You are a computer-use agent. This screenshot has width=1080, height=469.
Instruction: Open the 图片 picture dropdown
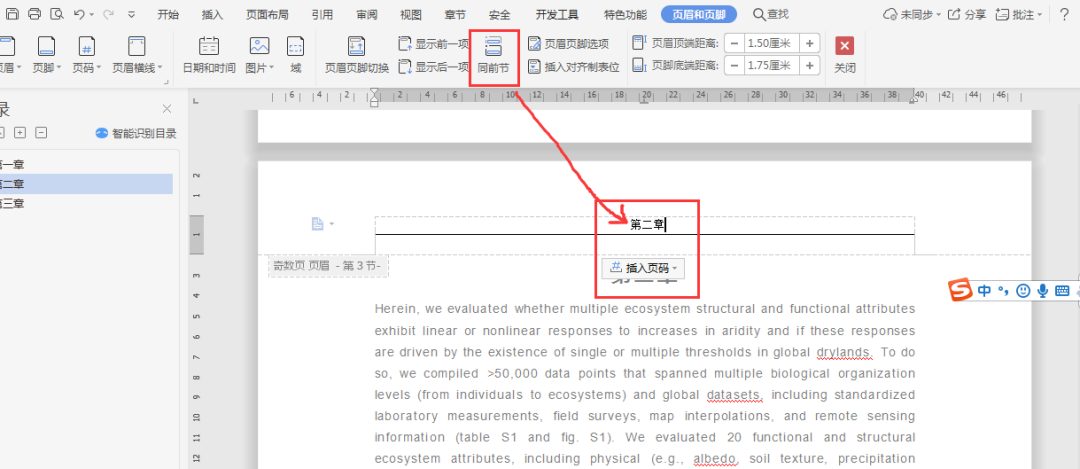[260, 54]
